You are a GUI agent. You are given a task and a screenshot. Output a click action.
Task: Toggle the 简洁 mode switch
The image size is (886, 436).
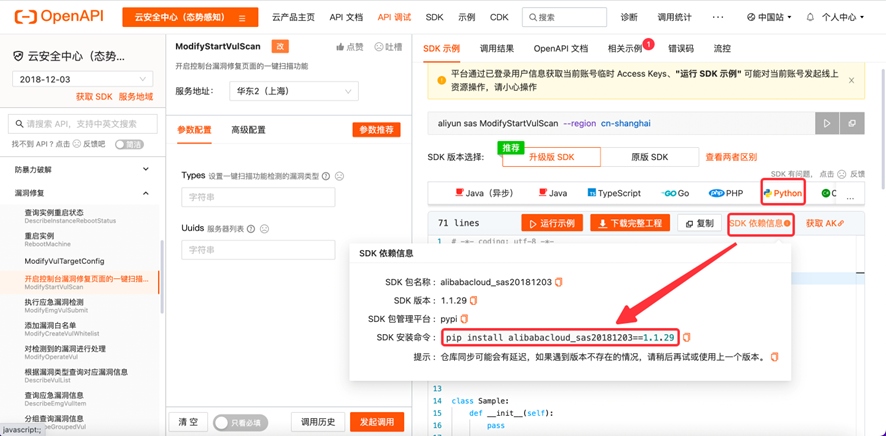(x=129, y=144)
